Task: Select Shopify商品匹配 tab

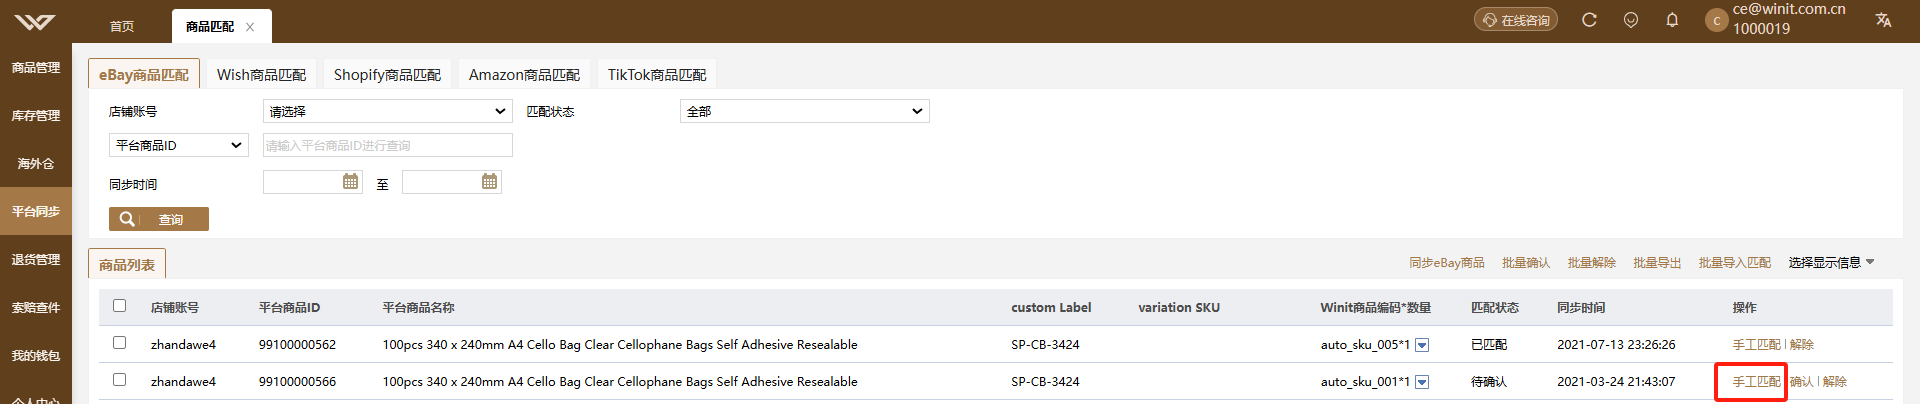Action: coord(387,74)
